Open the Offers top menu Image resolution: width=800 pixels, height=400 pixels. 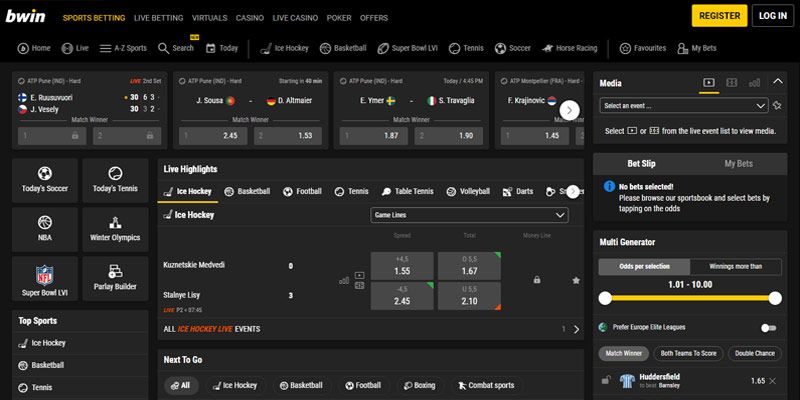[x=374, y=18]
